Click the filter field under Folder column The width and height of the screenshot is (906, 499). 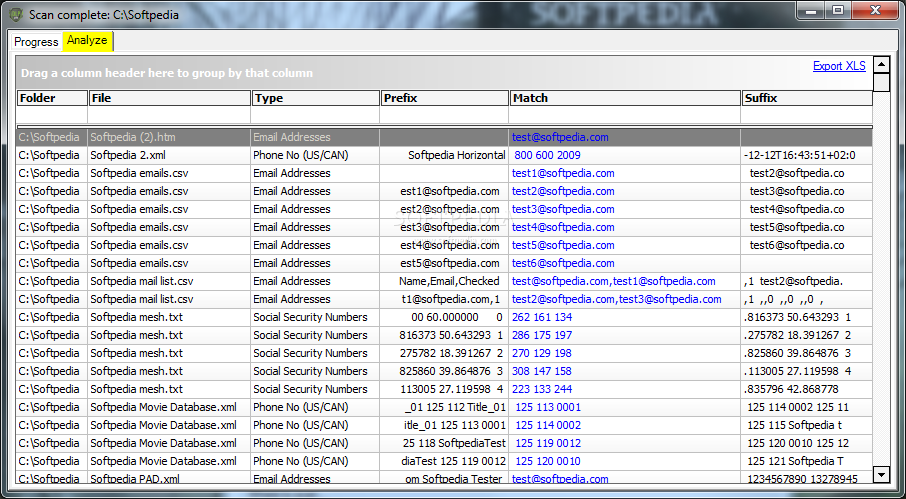[x=52, y=115]
